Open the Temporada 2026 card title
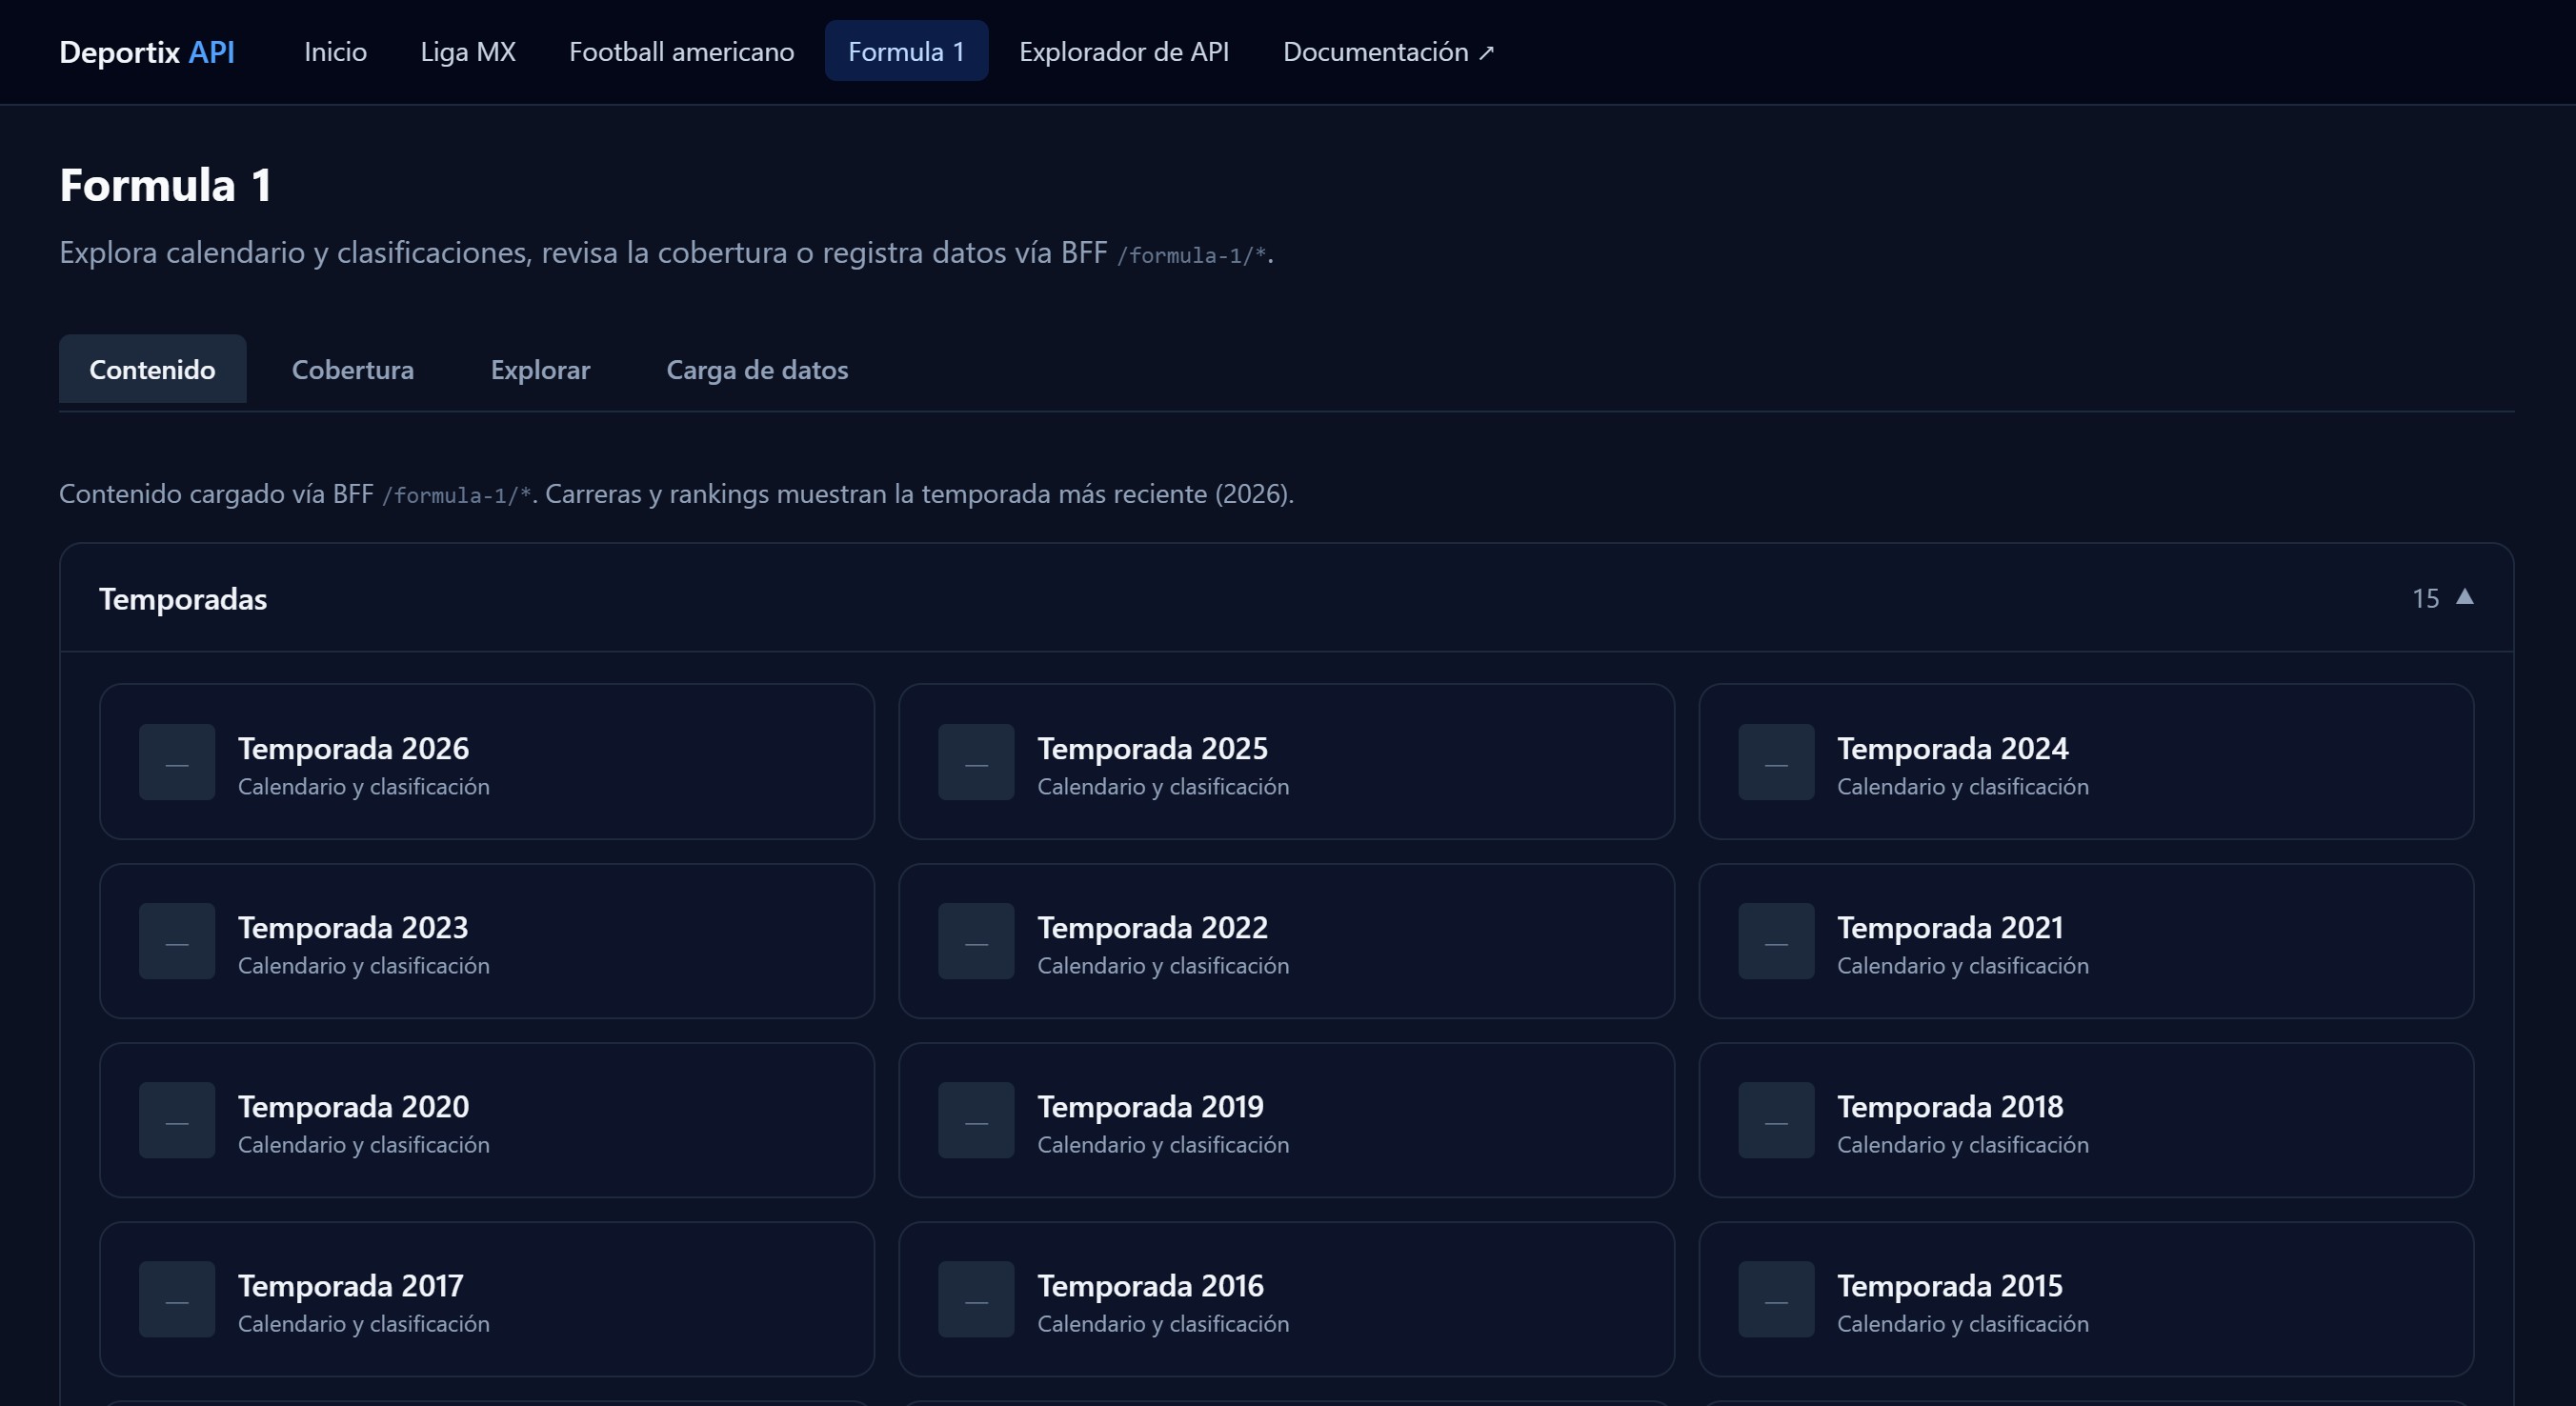 pyautogui.click(x=353, y=748)
